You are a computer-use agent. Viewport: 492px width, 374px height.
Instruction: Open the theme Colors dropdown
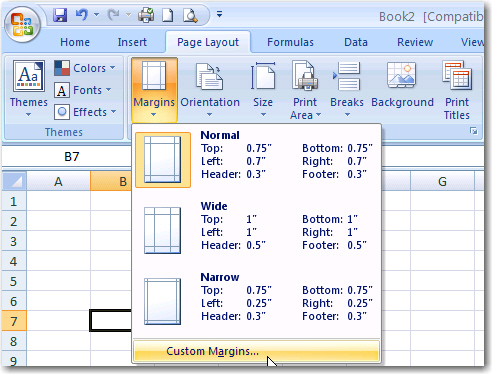[x=85, y=68]
